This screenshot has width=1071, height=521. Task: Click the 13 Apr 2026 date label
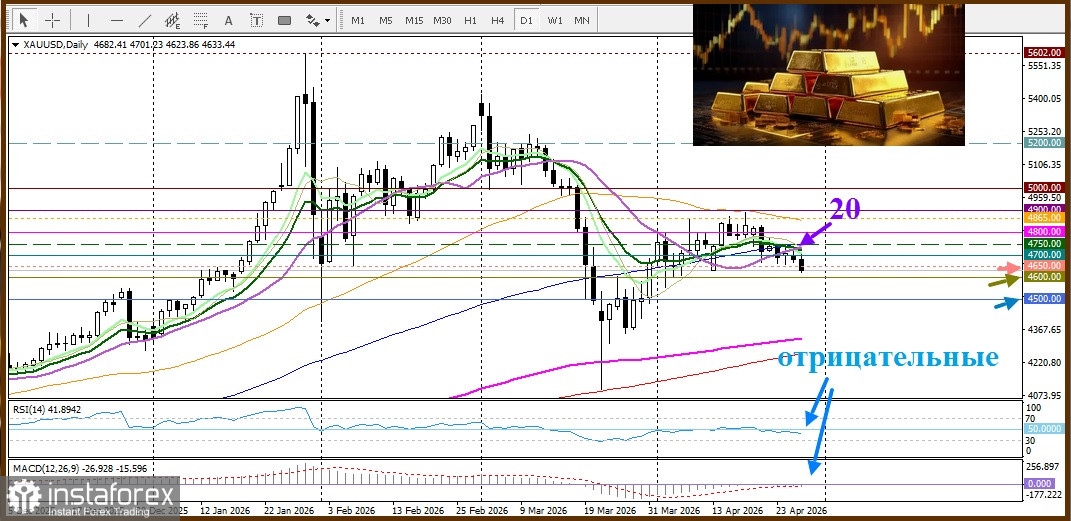point(740,511)
